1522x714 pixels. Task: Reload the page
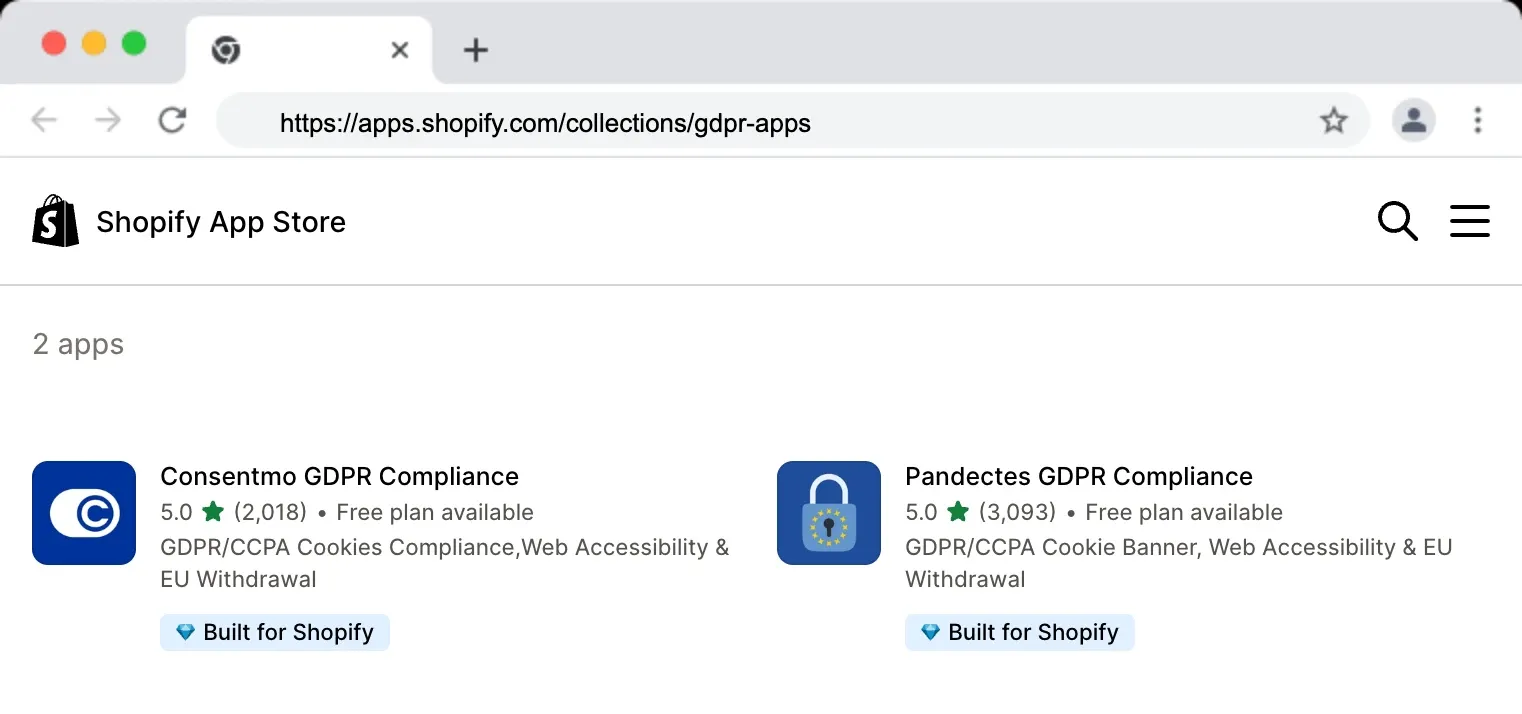[173, 121]
